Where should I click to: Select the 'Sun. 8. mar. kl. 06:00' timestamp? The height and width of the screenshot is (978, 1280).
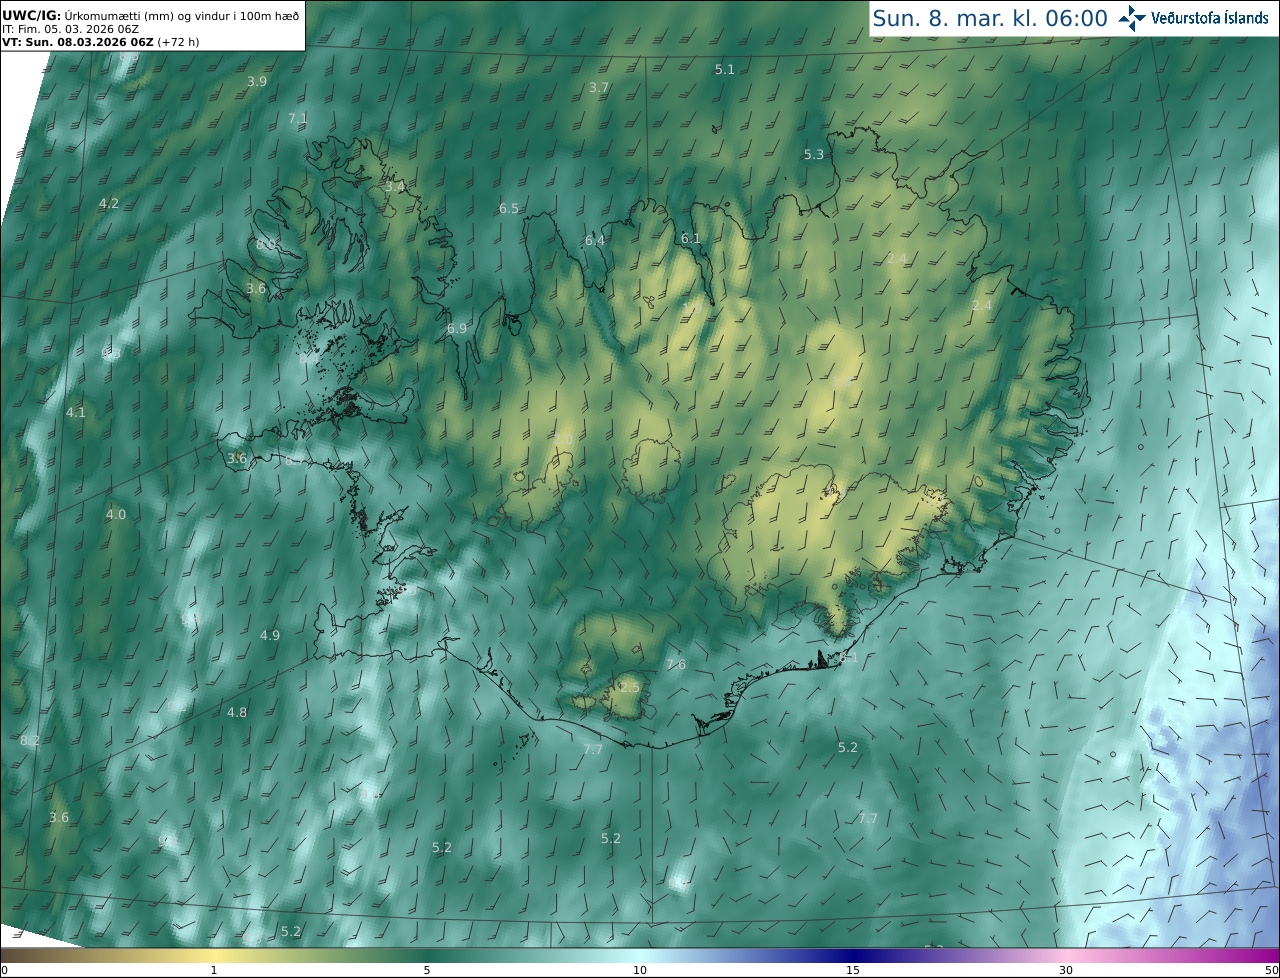point(990,18)
